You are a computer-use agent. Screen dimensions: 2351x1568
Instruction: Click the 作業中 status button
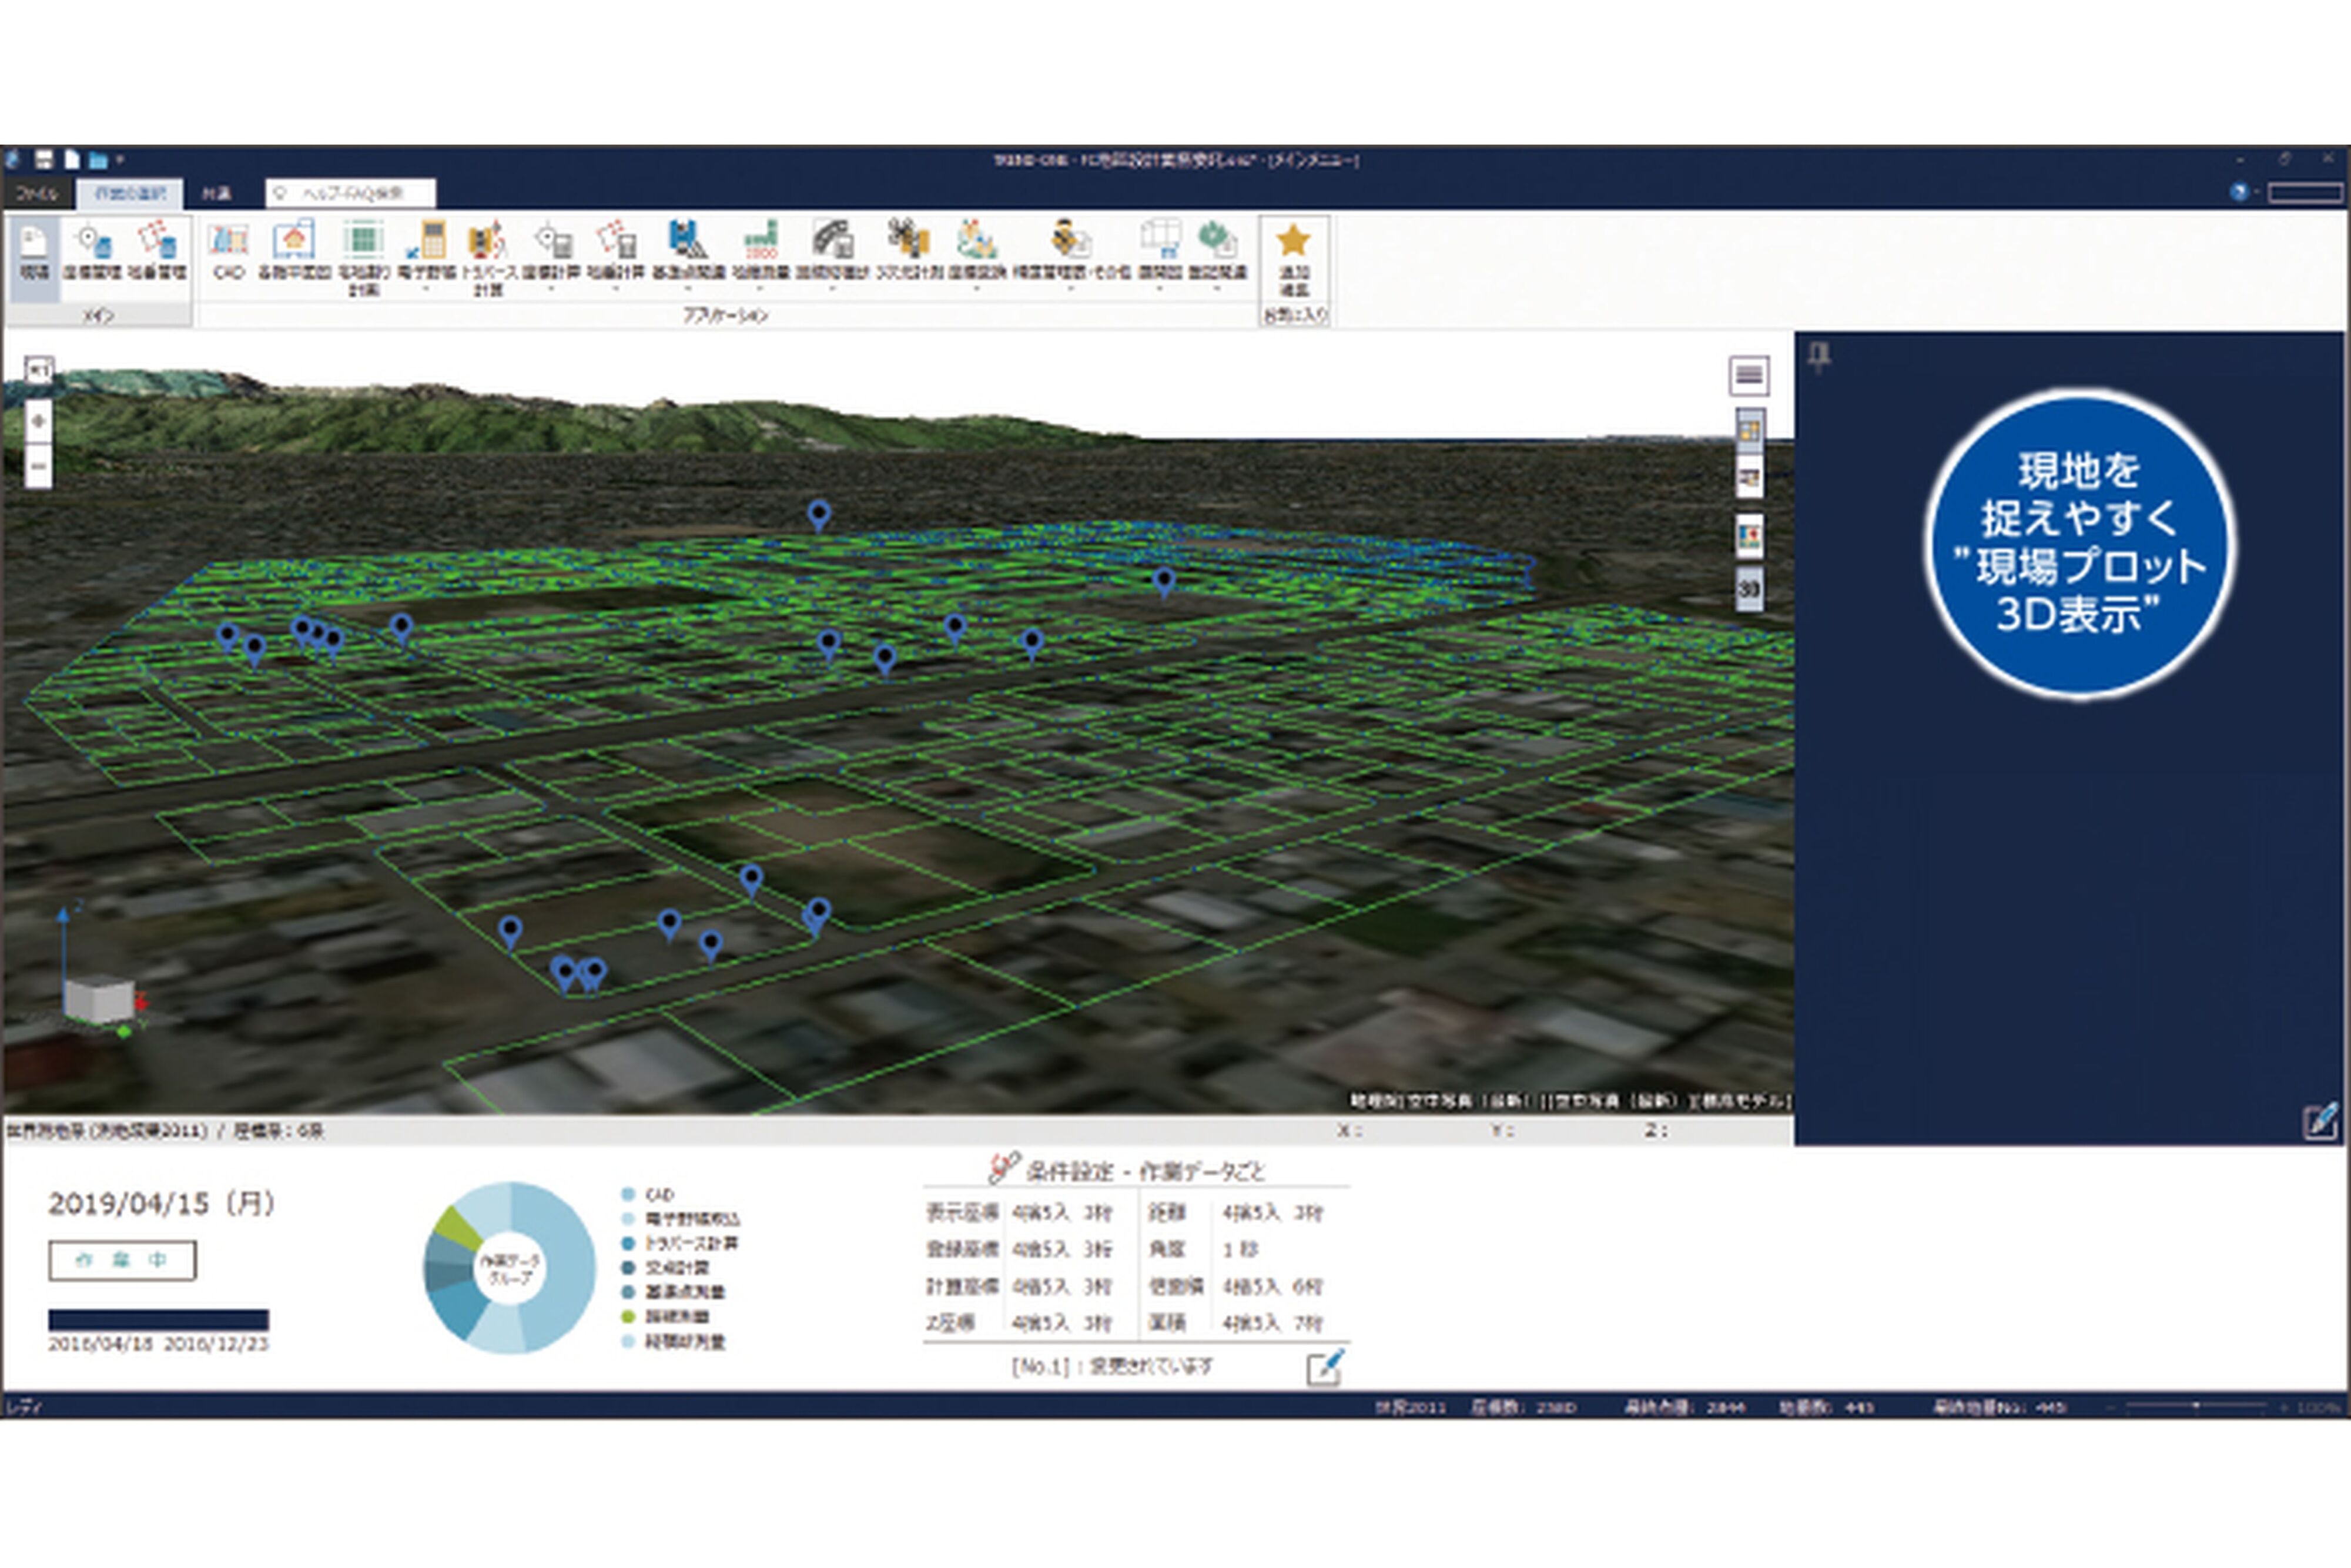click(x=122, y=1260)
